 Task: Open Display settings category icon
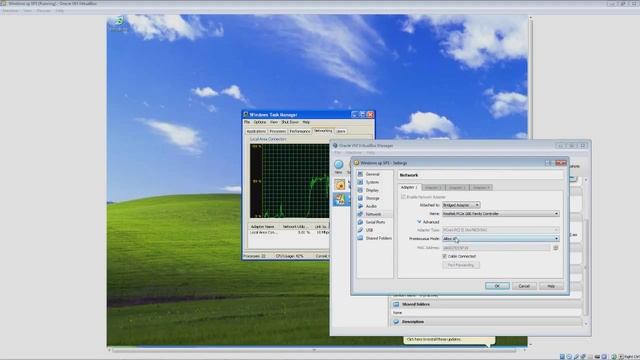(360, 190)
